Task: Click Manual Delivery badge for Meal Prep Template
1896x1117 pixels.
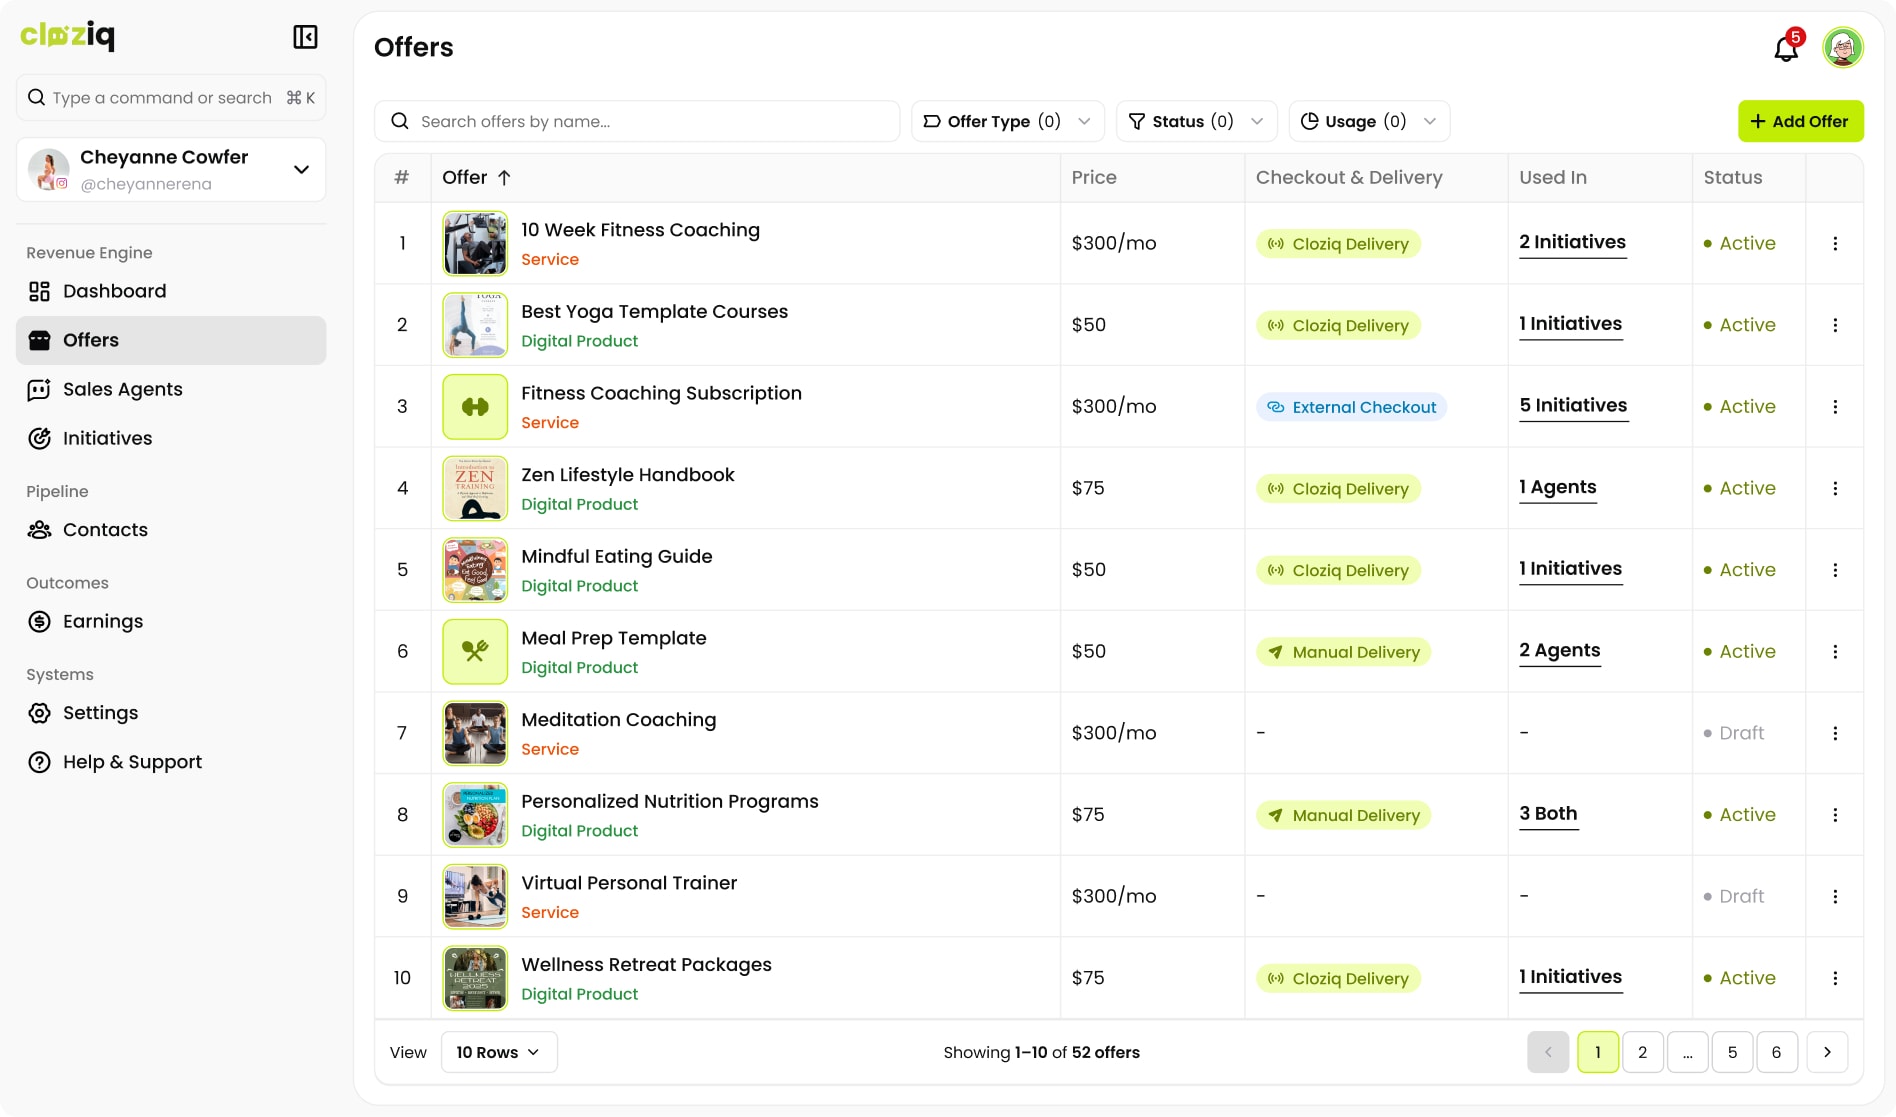Action: 1343,652
